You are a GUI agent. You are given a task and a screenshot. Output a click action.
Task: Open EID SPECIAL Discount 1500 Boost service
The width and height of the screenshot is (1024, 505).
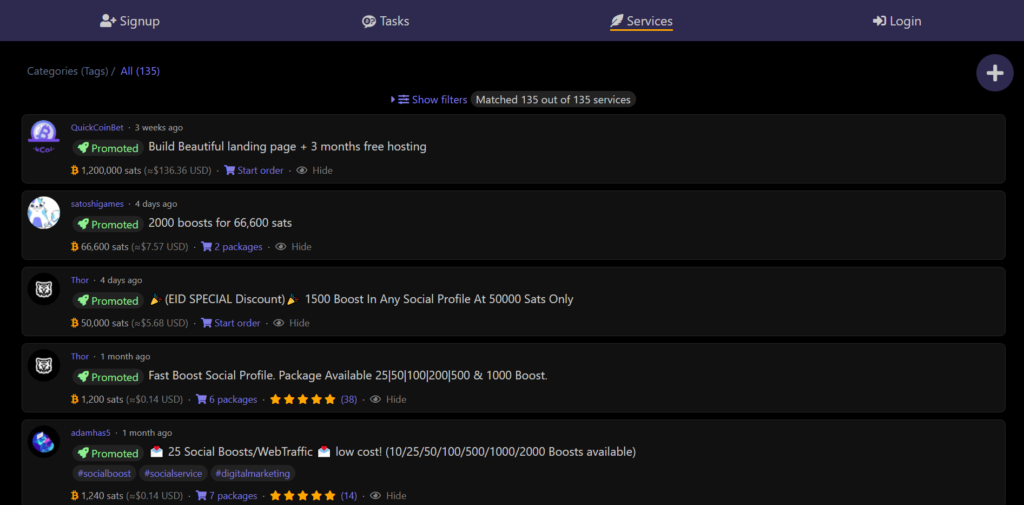(x=362, y=299)
